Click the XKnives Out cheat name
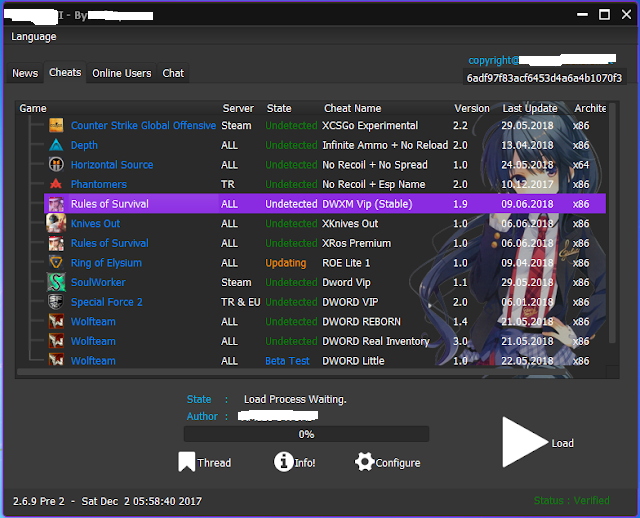 [x=350, y=223]
